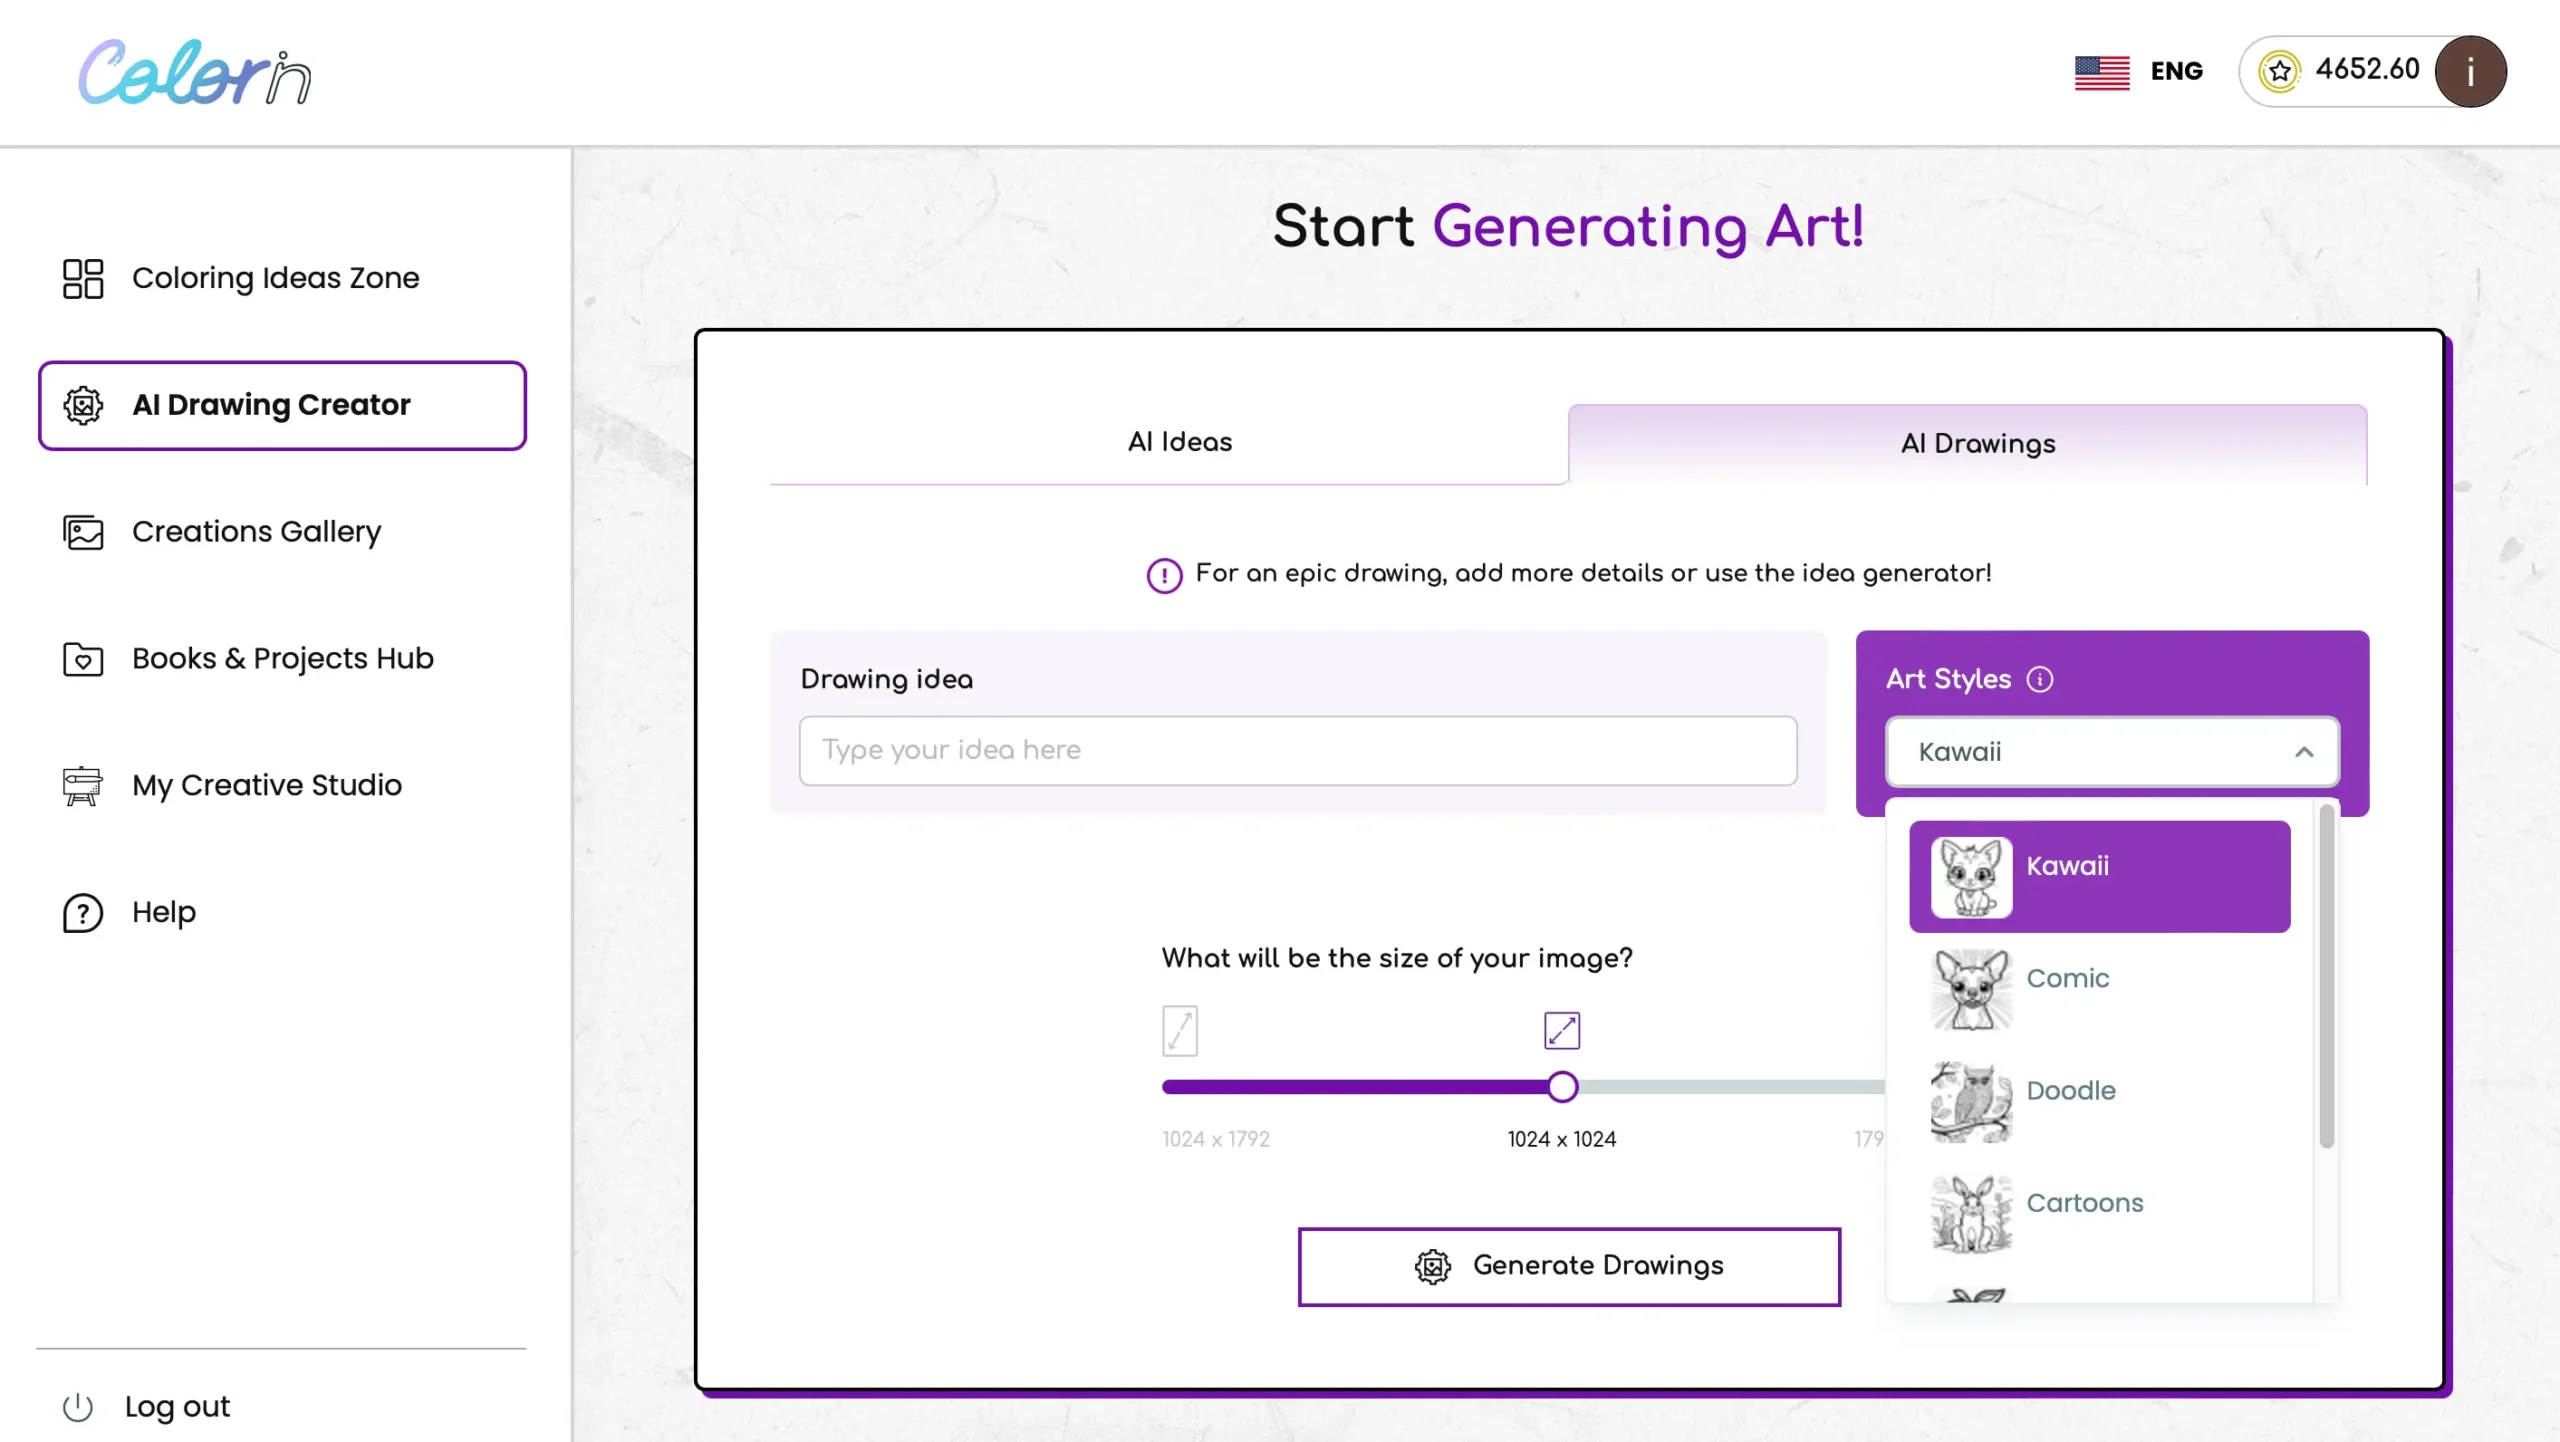This screenshot has width=2560, height=1442.
Task: Select the AI Drawing Creator sidebar icon
Action: click(x=83, y=404)
